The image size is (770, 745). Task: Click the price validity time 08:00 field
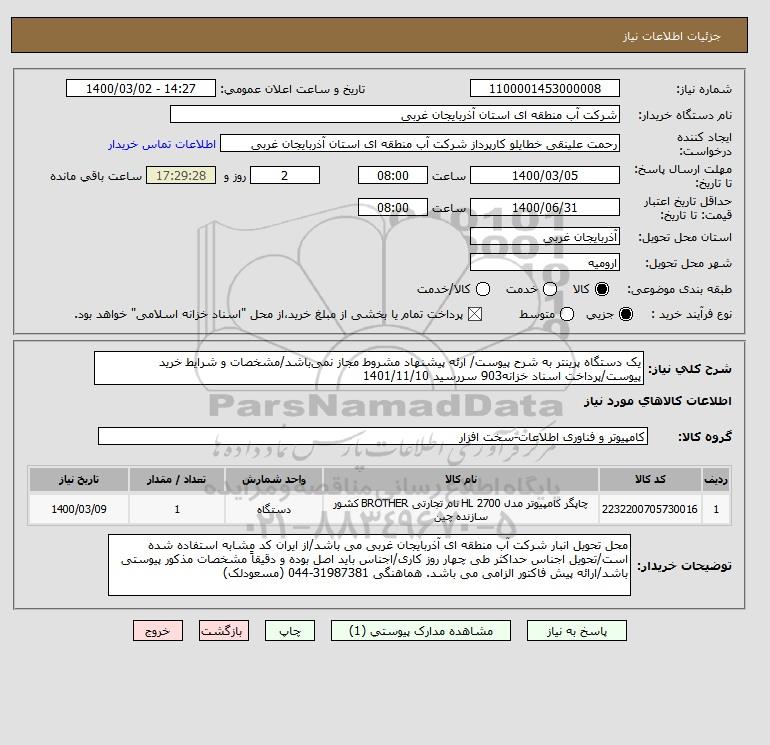click(x=393, y=207)
